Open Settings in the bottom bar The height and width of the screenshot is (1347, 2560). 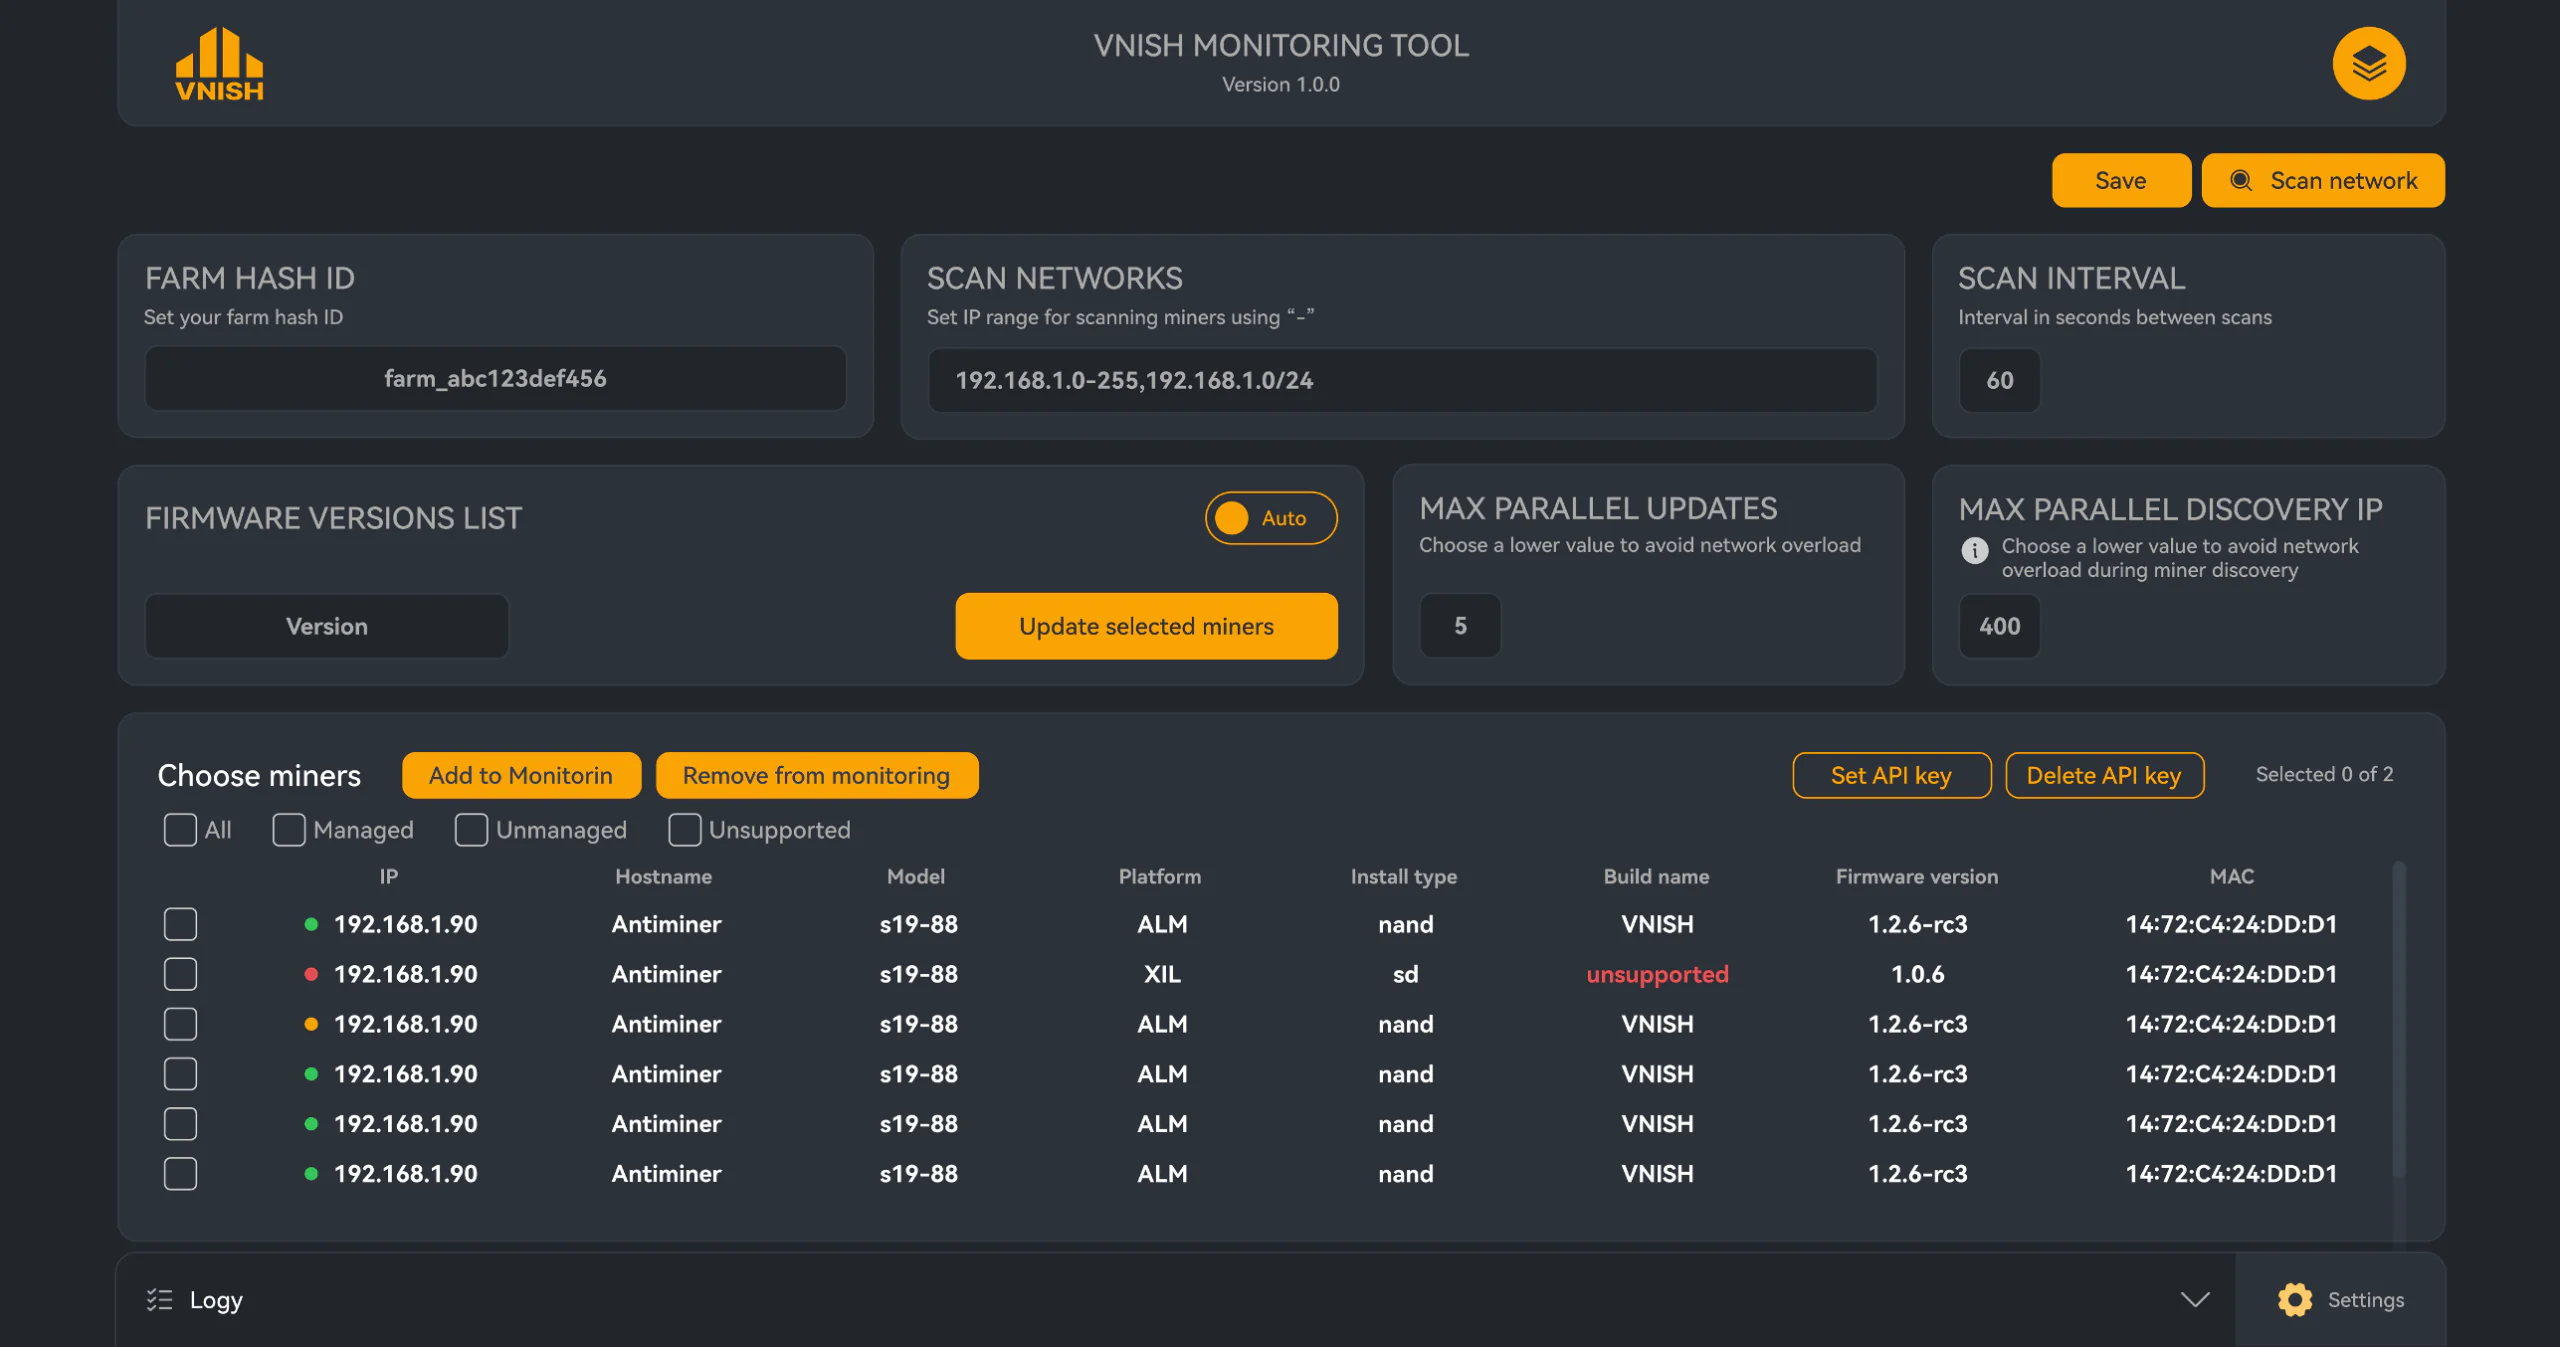(2340, 1299)
